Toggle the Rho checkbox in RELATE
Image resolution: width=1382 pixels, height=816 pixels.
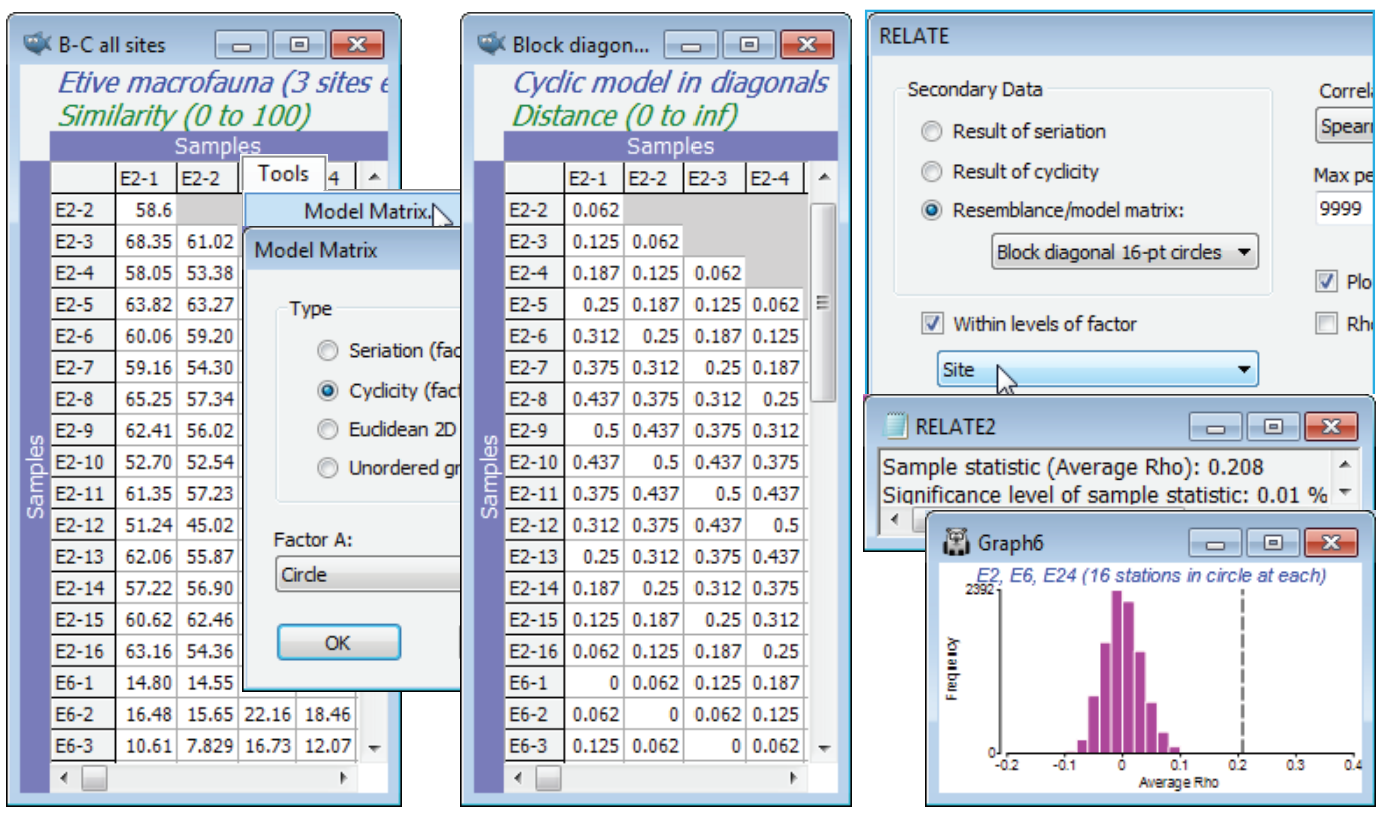coord(1326,322)
